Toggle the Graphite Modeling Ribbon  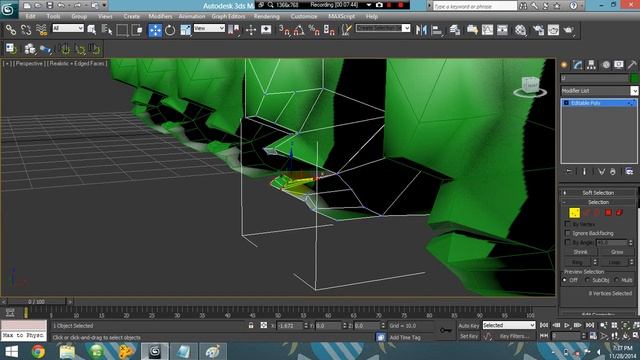click(x=472, y=30)
